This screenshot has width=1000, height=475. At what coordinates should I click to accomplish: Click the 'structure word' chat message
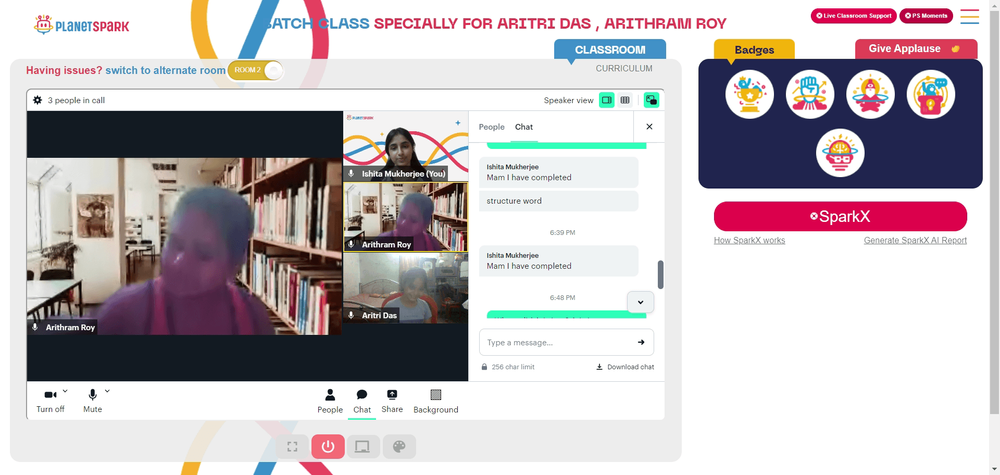point(559,201)
